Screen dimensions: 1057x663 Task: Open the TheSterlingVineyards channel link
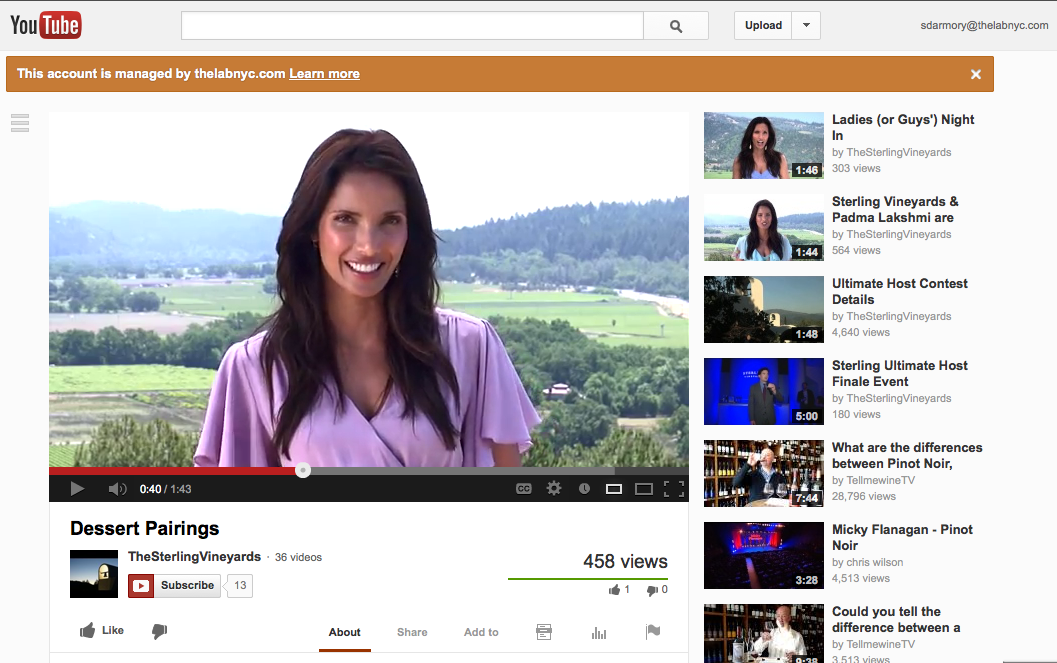click(x=194, y=557)
